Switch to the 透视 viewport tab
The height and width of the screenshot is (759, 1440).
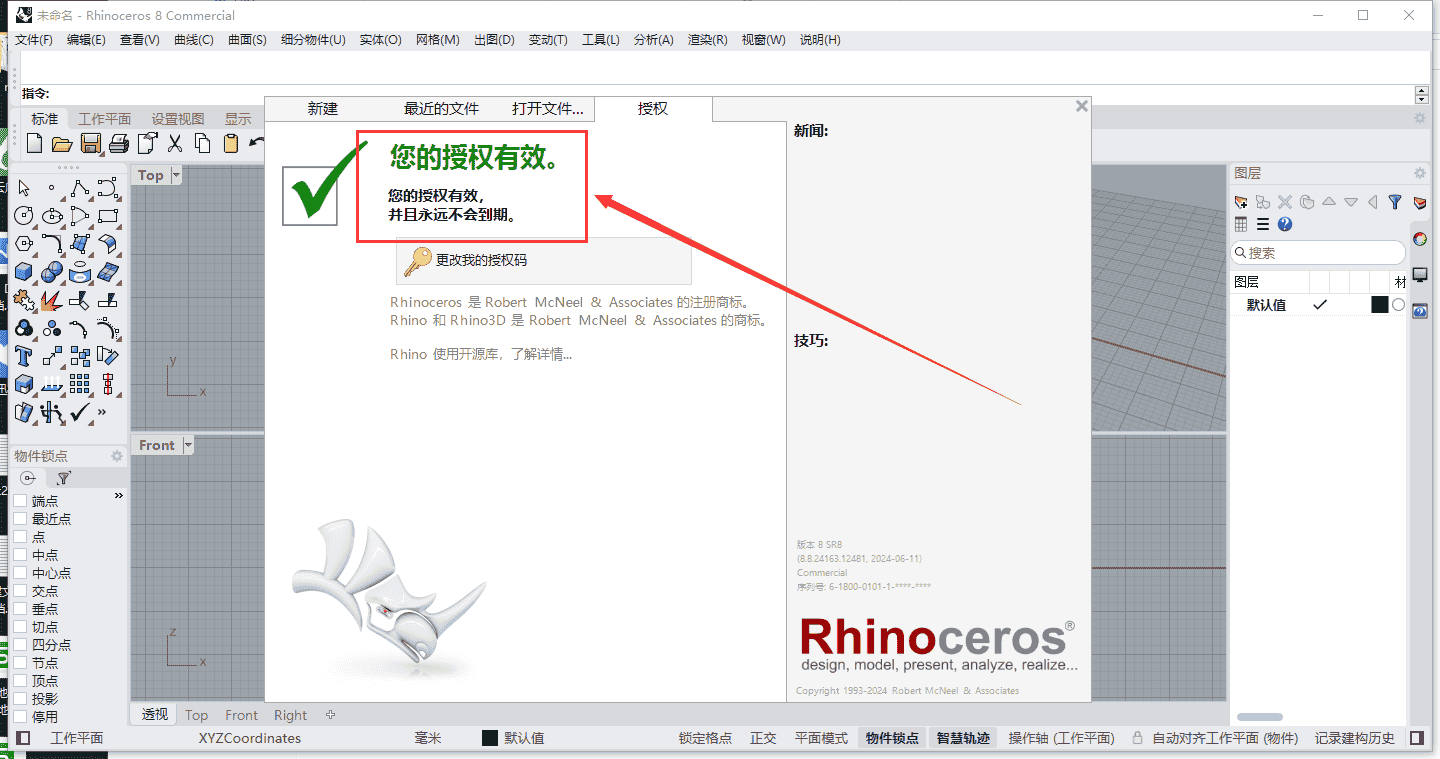click(x=155, y=714)
